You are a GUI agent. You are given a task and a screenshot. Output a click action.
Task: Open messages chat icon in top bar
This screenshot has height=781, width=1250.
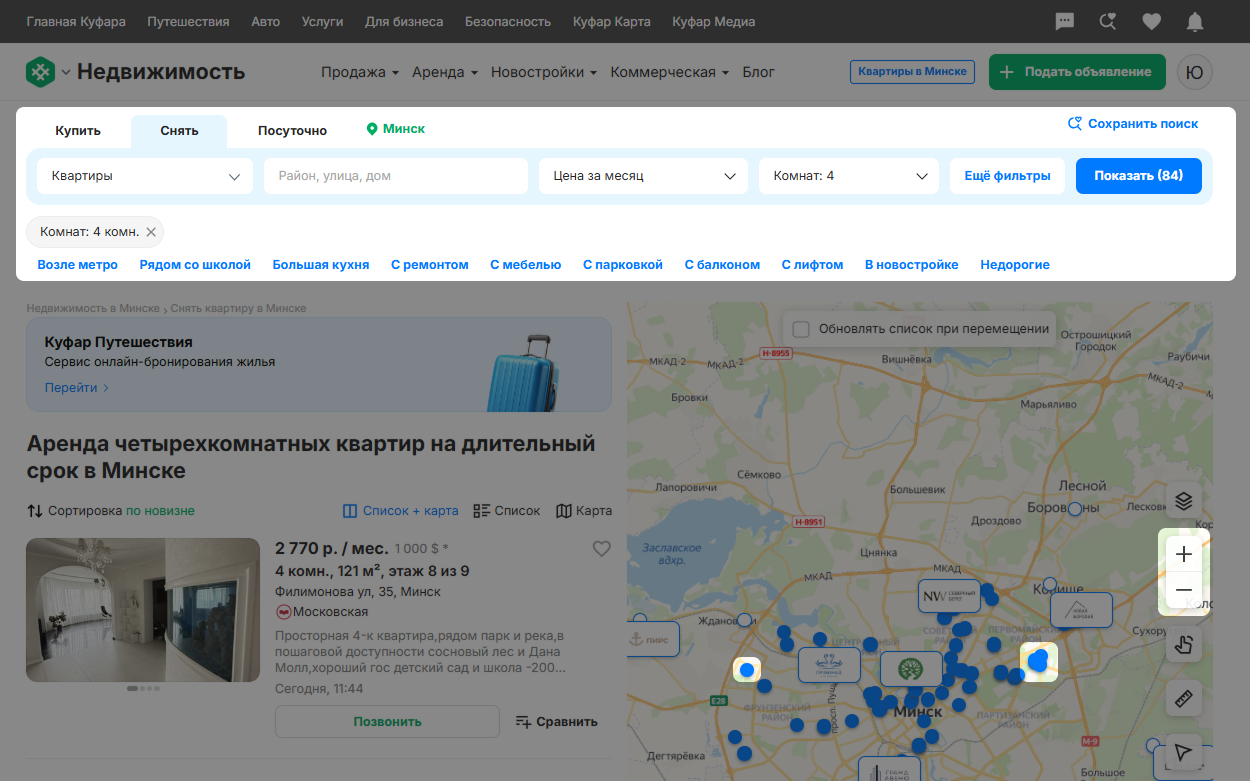click(x=1065, y=21)
